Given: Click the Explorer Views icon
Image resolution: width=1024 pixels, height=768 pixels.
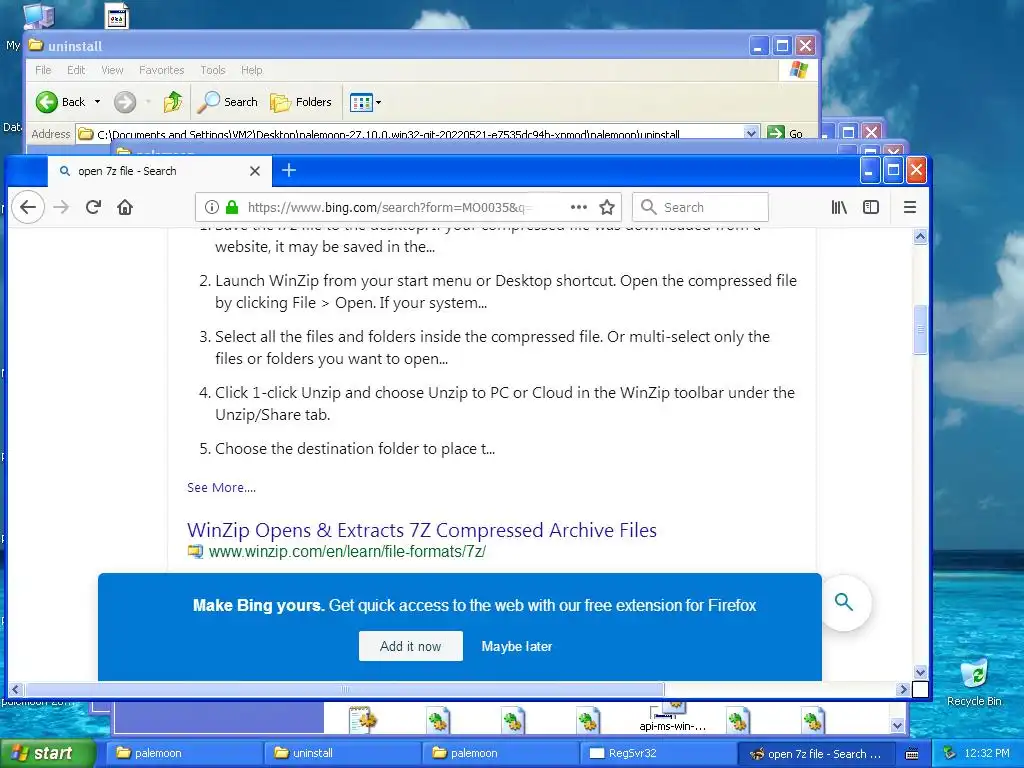Looking at the screenshot, I should pyautogui.click(x=360, y=102).
